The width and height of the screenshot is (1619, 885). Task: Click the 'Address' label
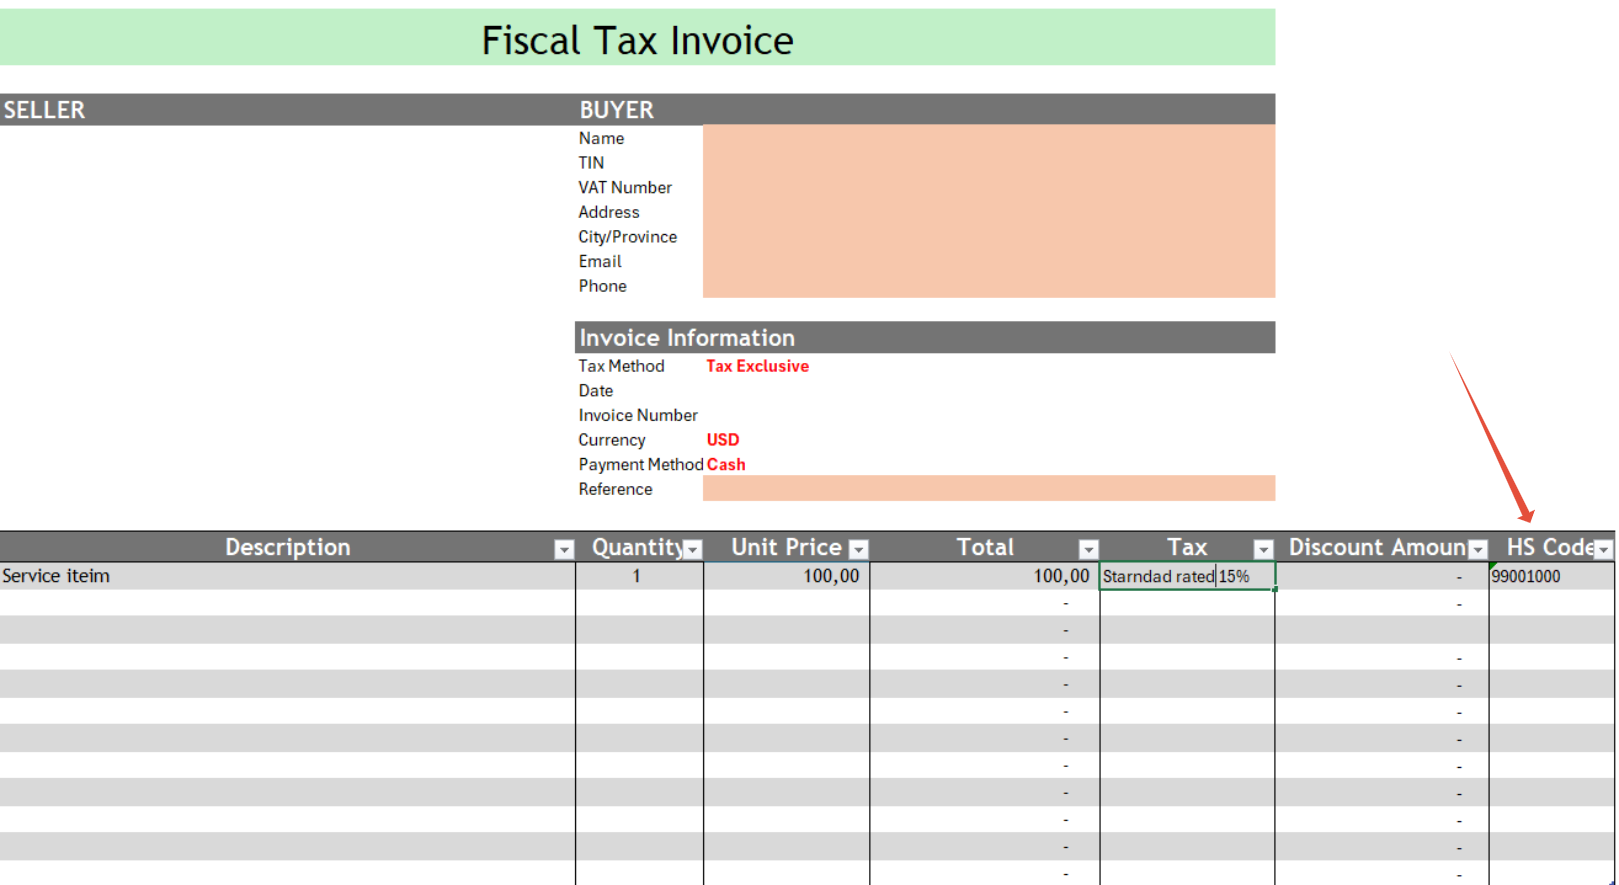(608, 212)
